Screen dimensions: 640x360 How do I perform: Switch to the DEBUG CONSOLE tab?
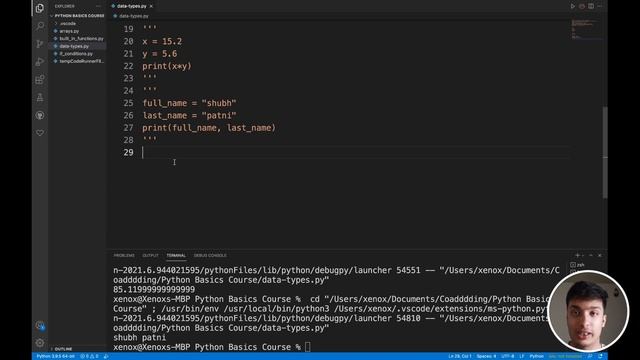point(210,256)
